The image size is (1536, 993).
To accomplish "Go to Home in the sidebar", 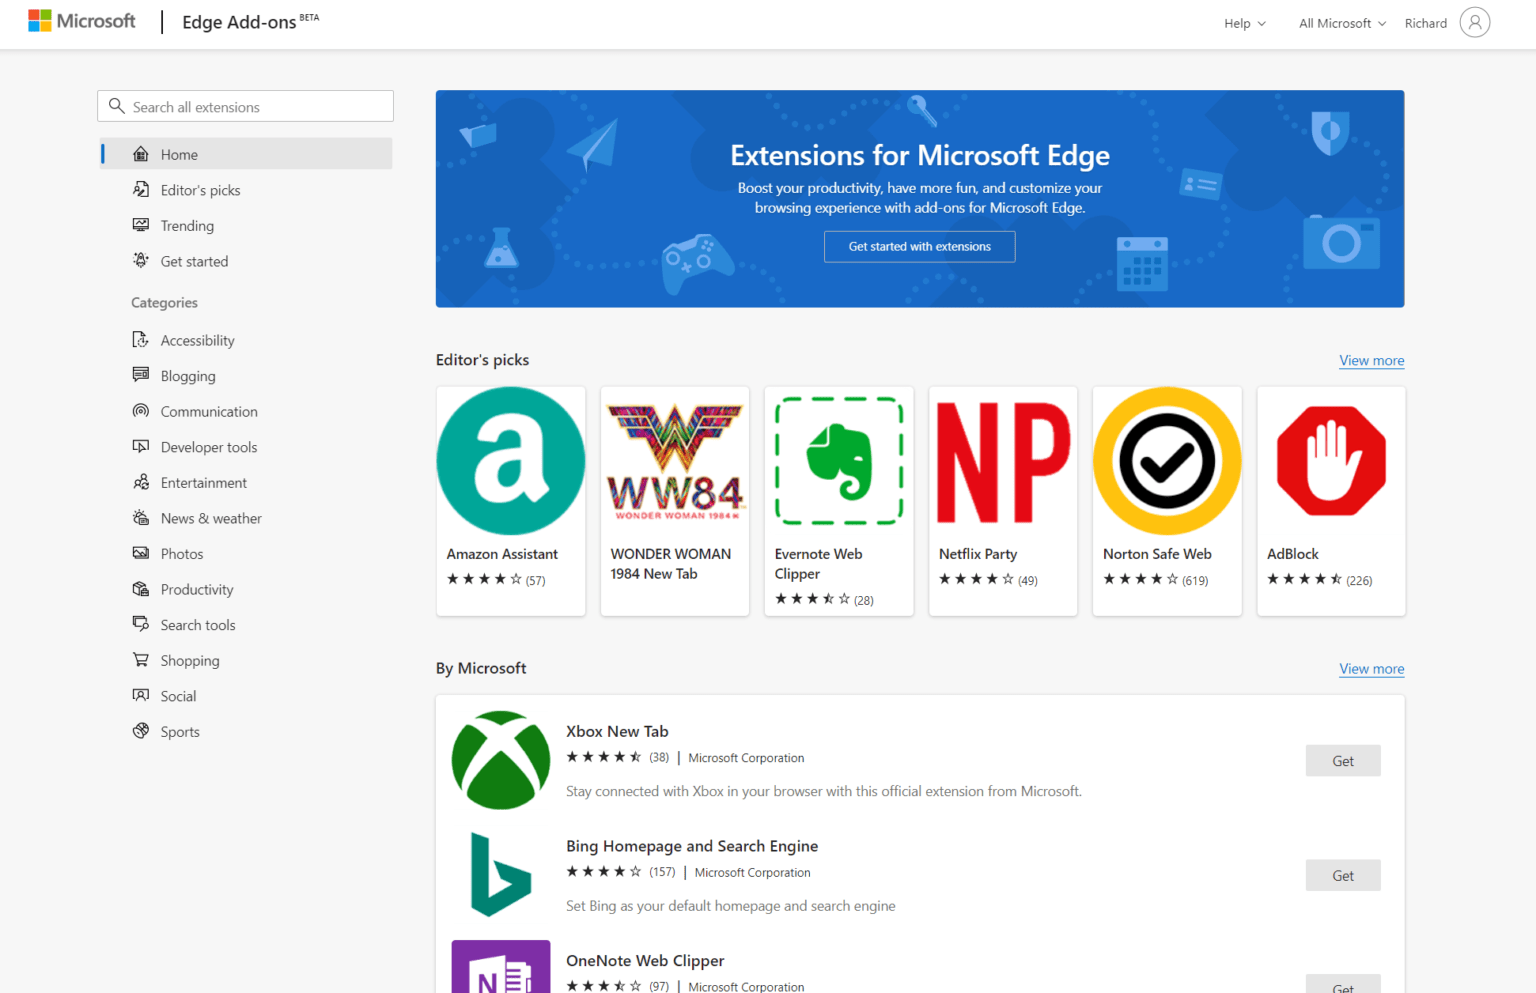I will 179,154.
